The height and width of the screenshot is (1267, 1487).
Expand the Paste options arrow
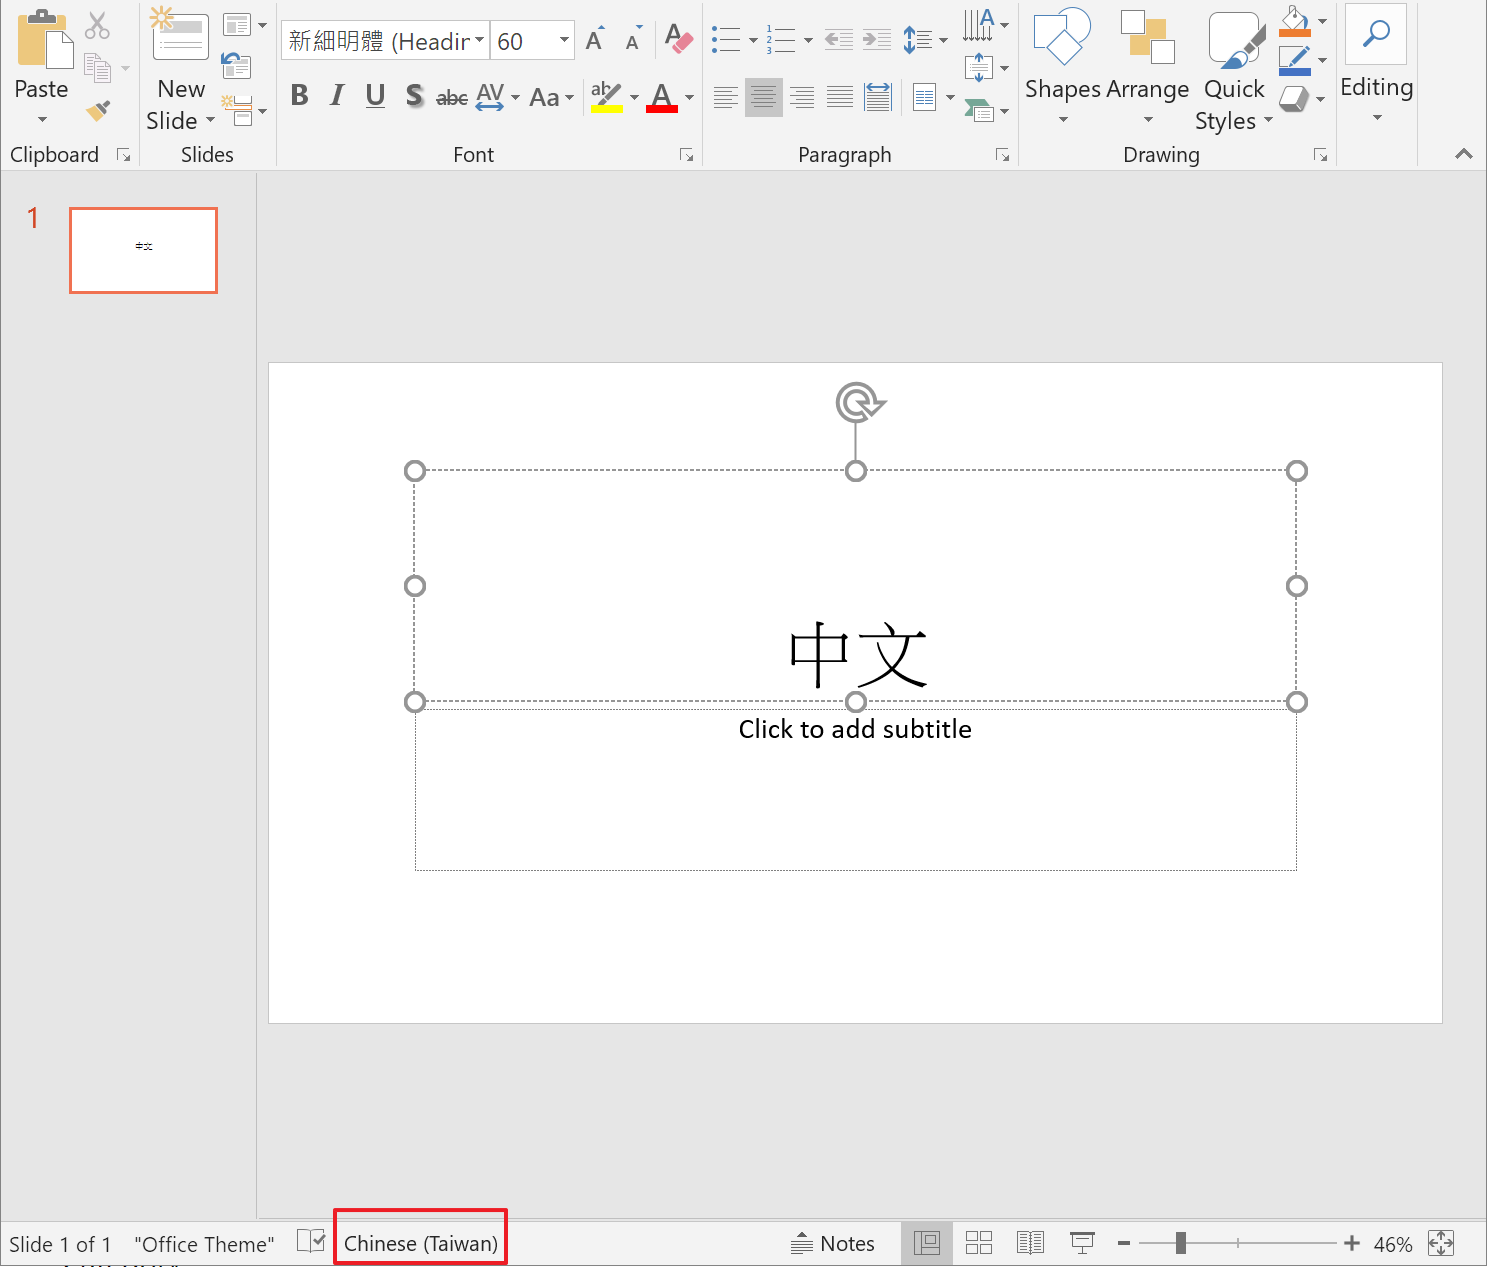coord(42,120)
